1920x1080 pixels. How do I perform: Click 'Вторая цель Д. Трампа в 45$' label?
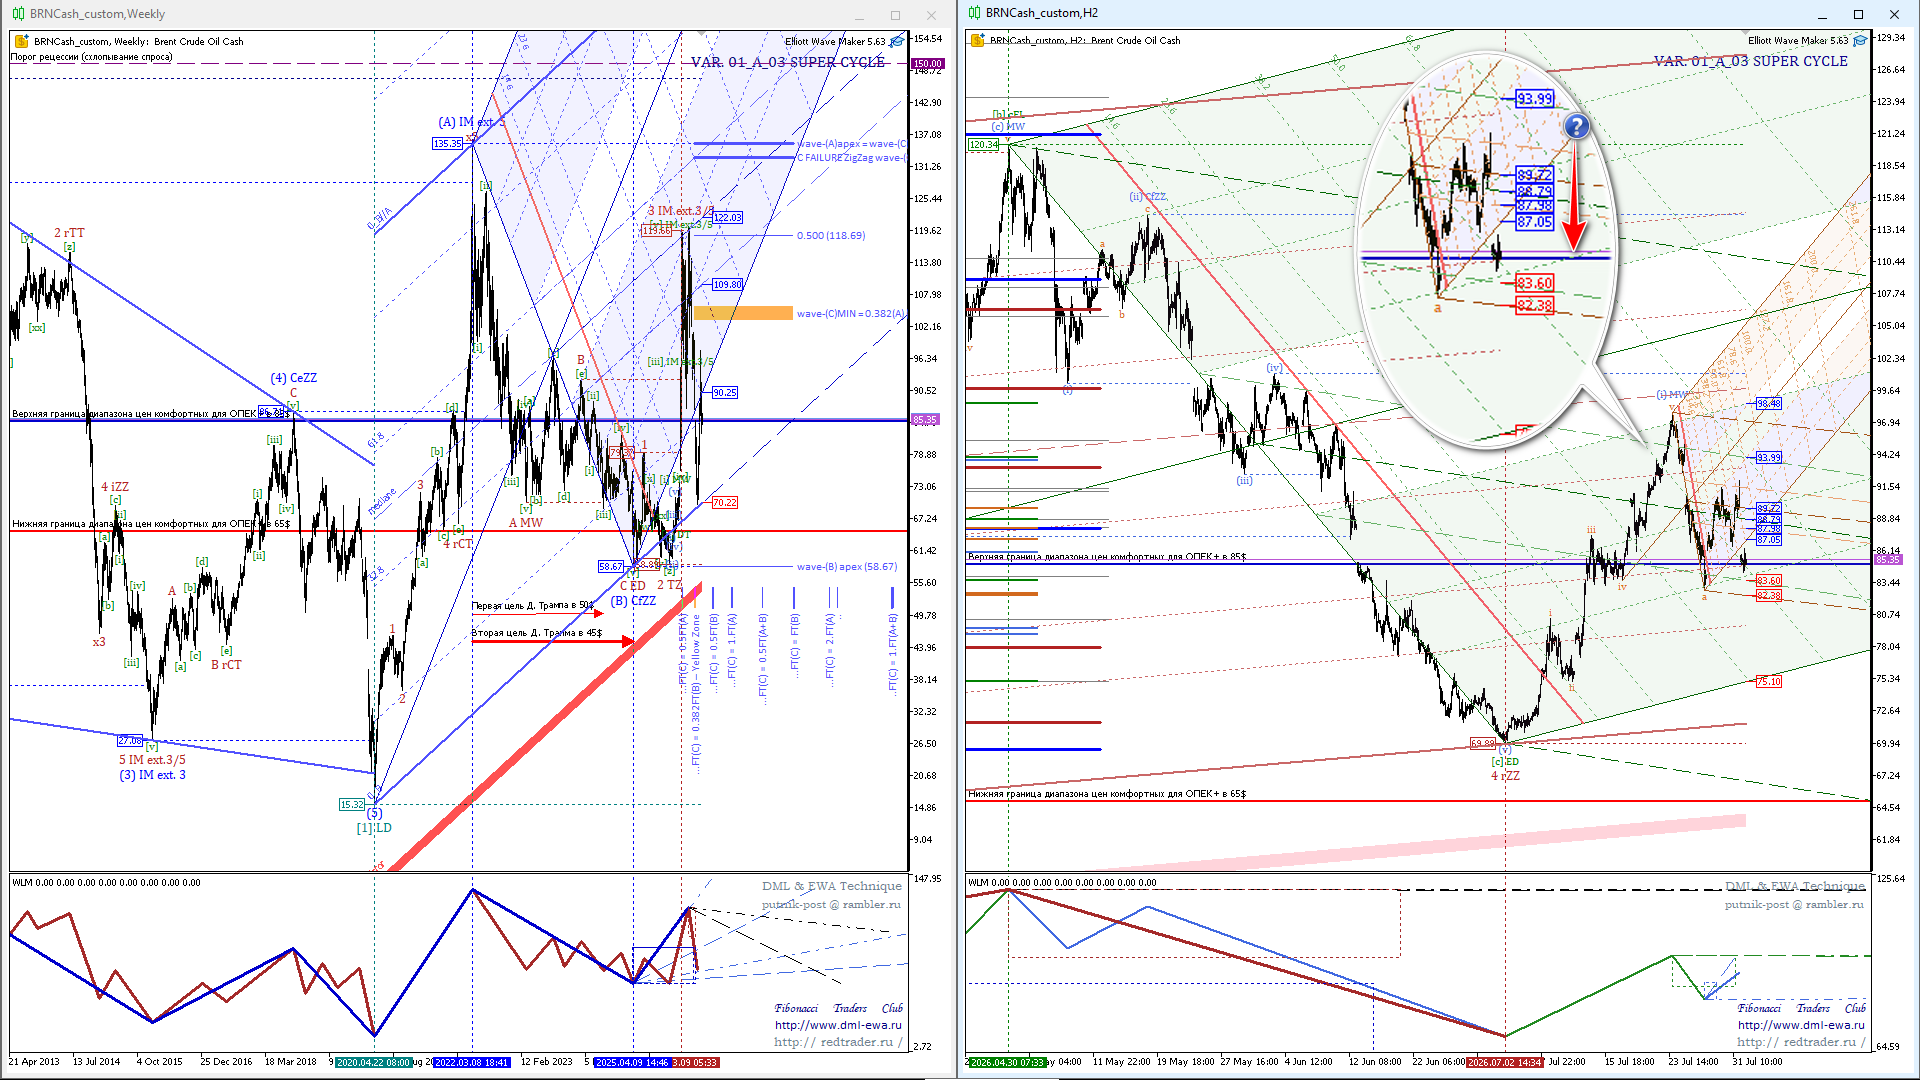coord(537,633)
